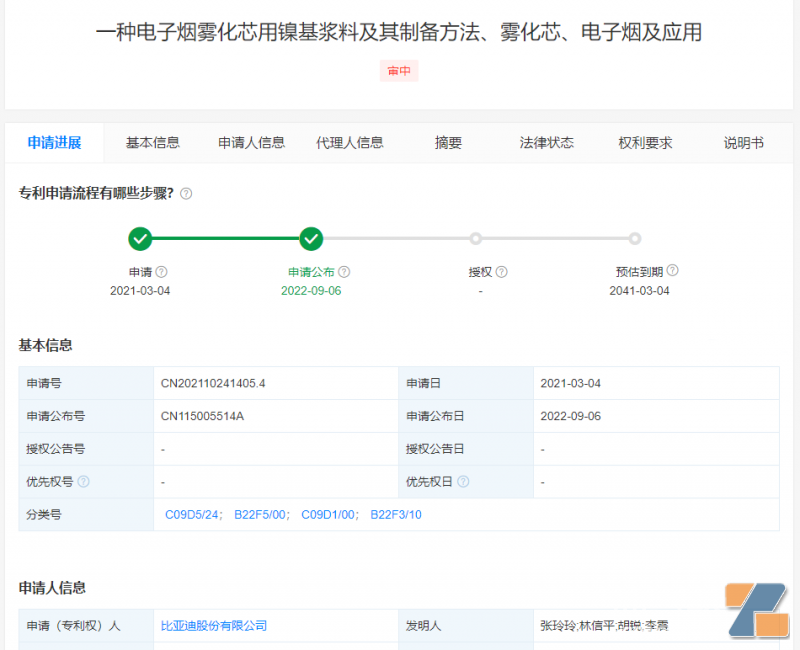Select the 代理人信息 tab
Viewport: 800px width, 650px height.
(349, 142)
